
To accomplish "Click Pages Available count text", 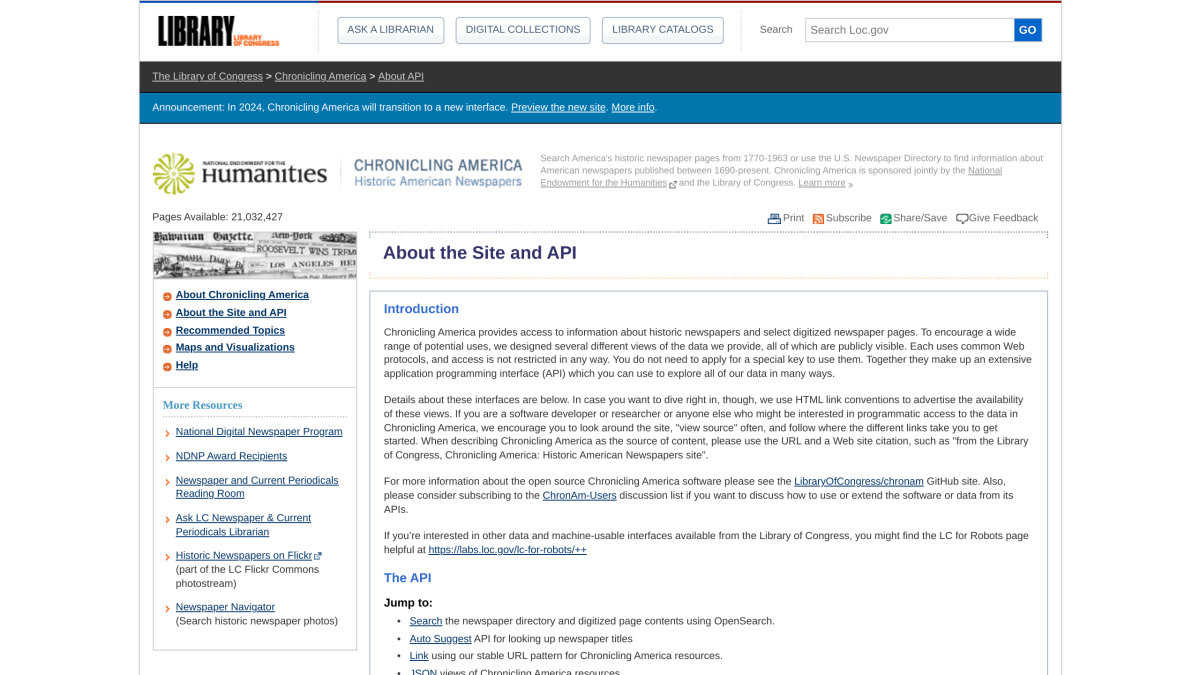I will pyautogui.click(x=217, y=217).
